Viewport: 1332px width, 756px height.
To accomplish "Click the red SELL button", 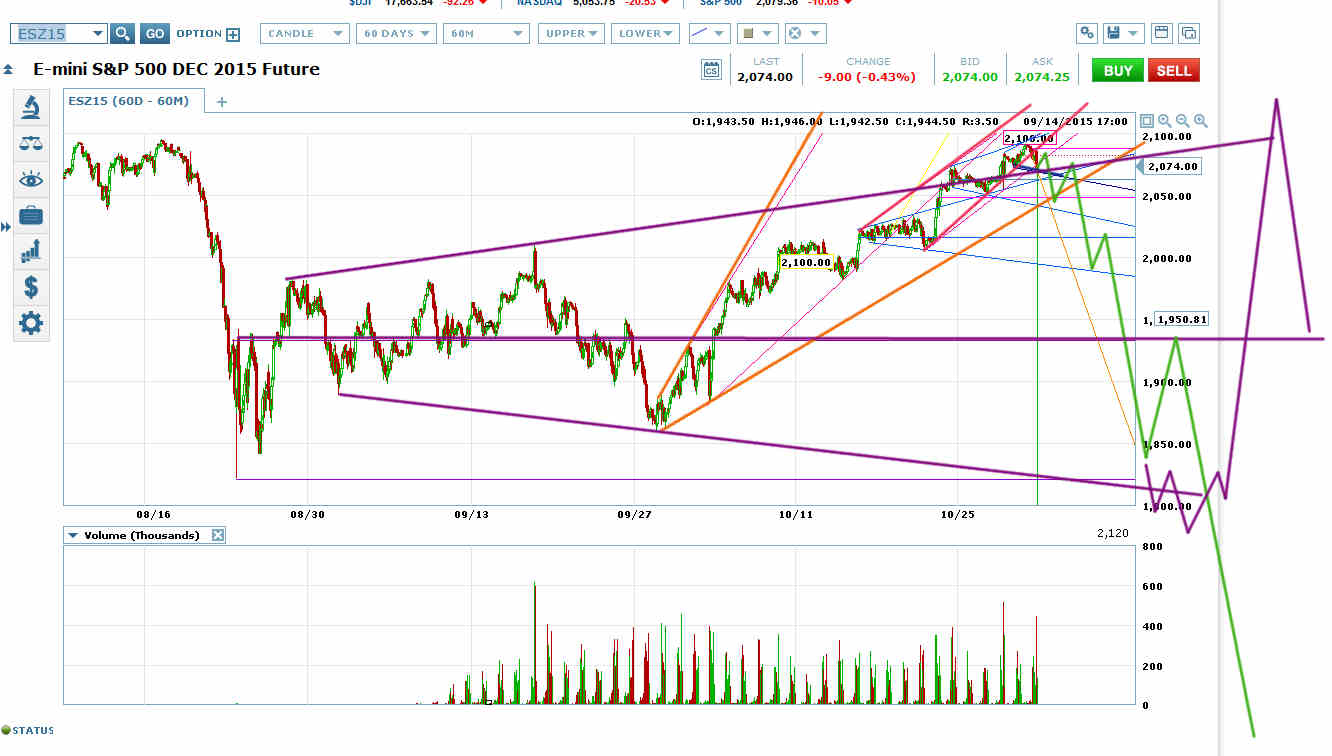I will click(x=1174, y=70).
